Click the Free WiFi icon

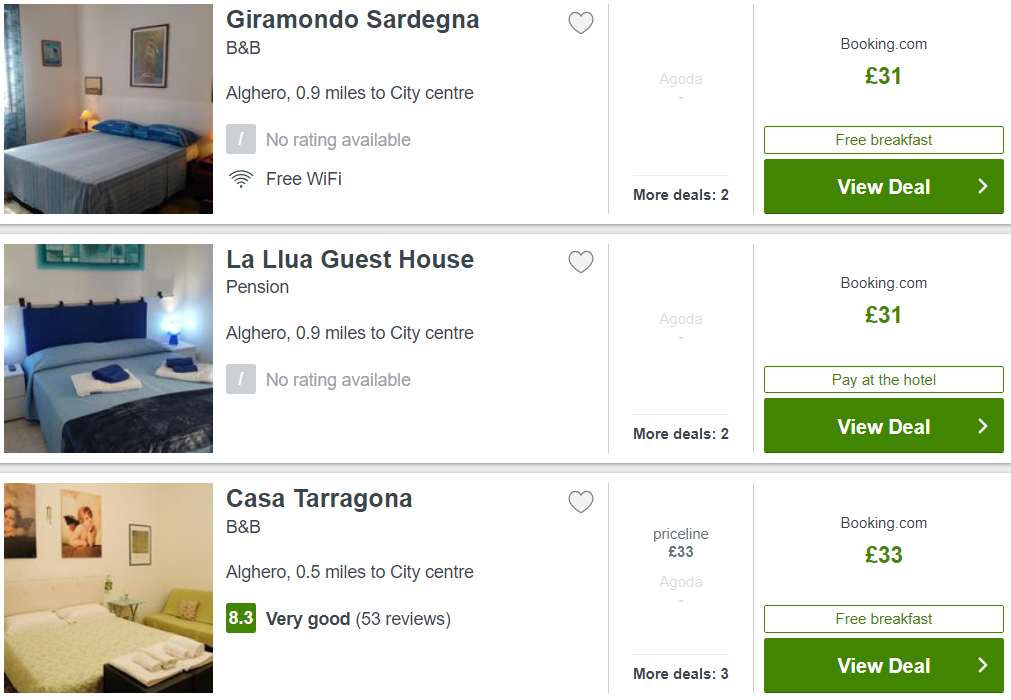click(x=241, y=179)
